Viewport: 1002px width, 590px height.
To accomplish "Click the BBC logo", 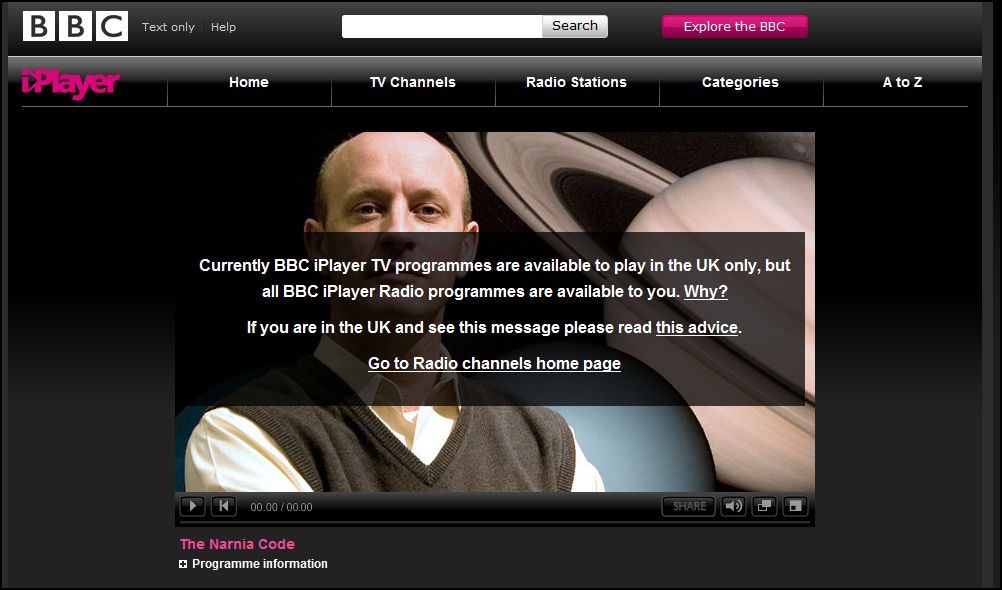I will click(75, 26).
